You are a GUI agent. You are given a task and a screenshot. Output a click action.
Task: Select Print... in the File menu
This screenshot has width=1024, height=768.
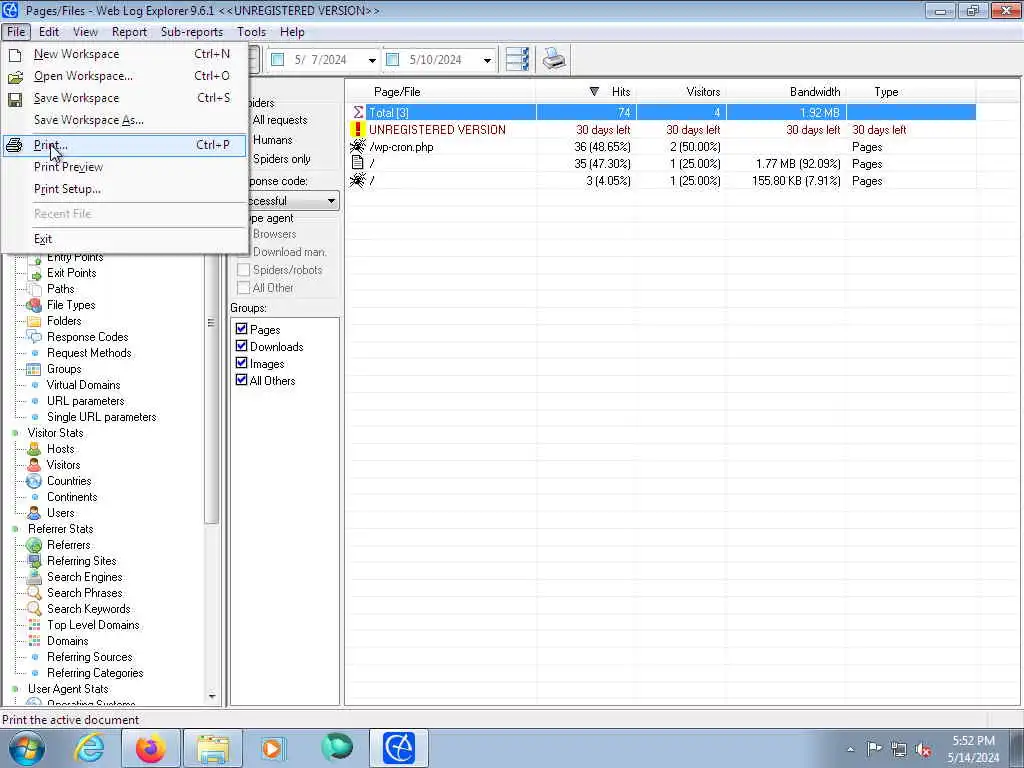point(125,145)
